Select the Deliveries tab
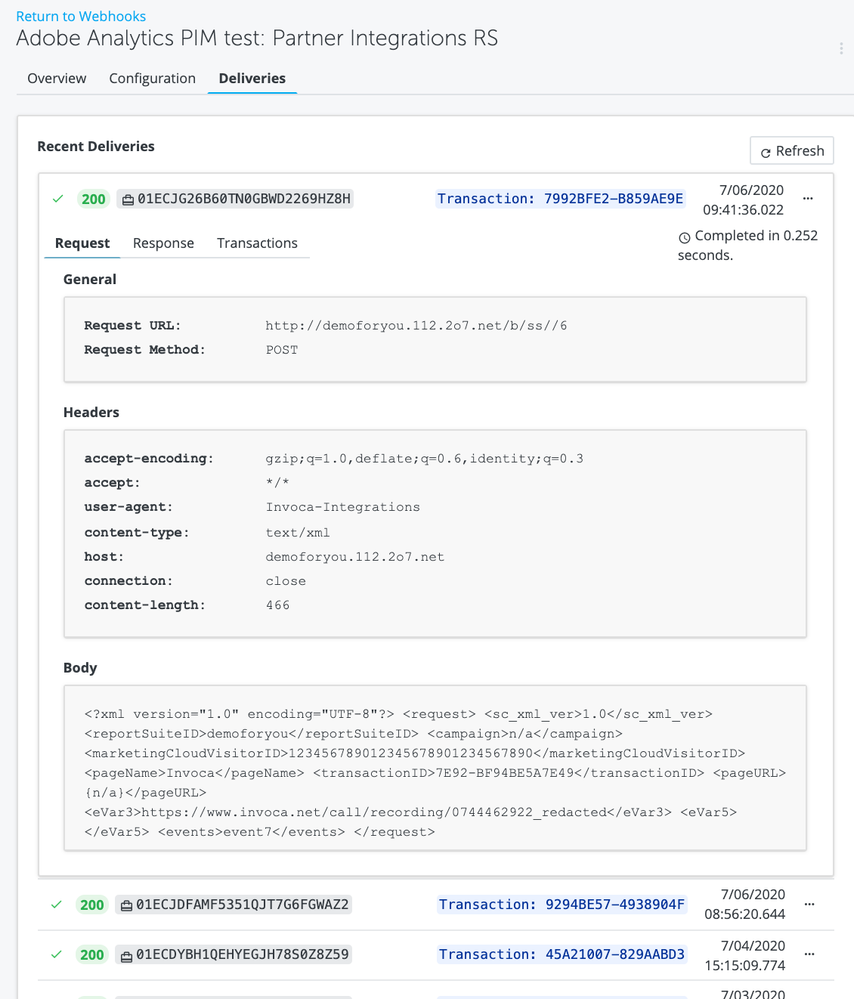The height and width of the screenshot is (999, 854). pyautogui.click(x=252, y=78)
